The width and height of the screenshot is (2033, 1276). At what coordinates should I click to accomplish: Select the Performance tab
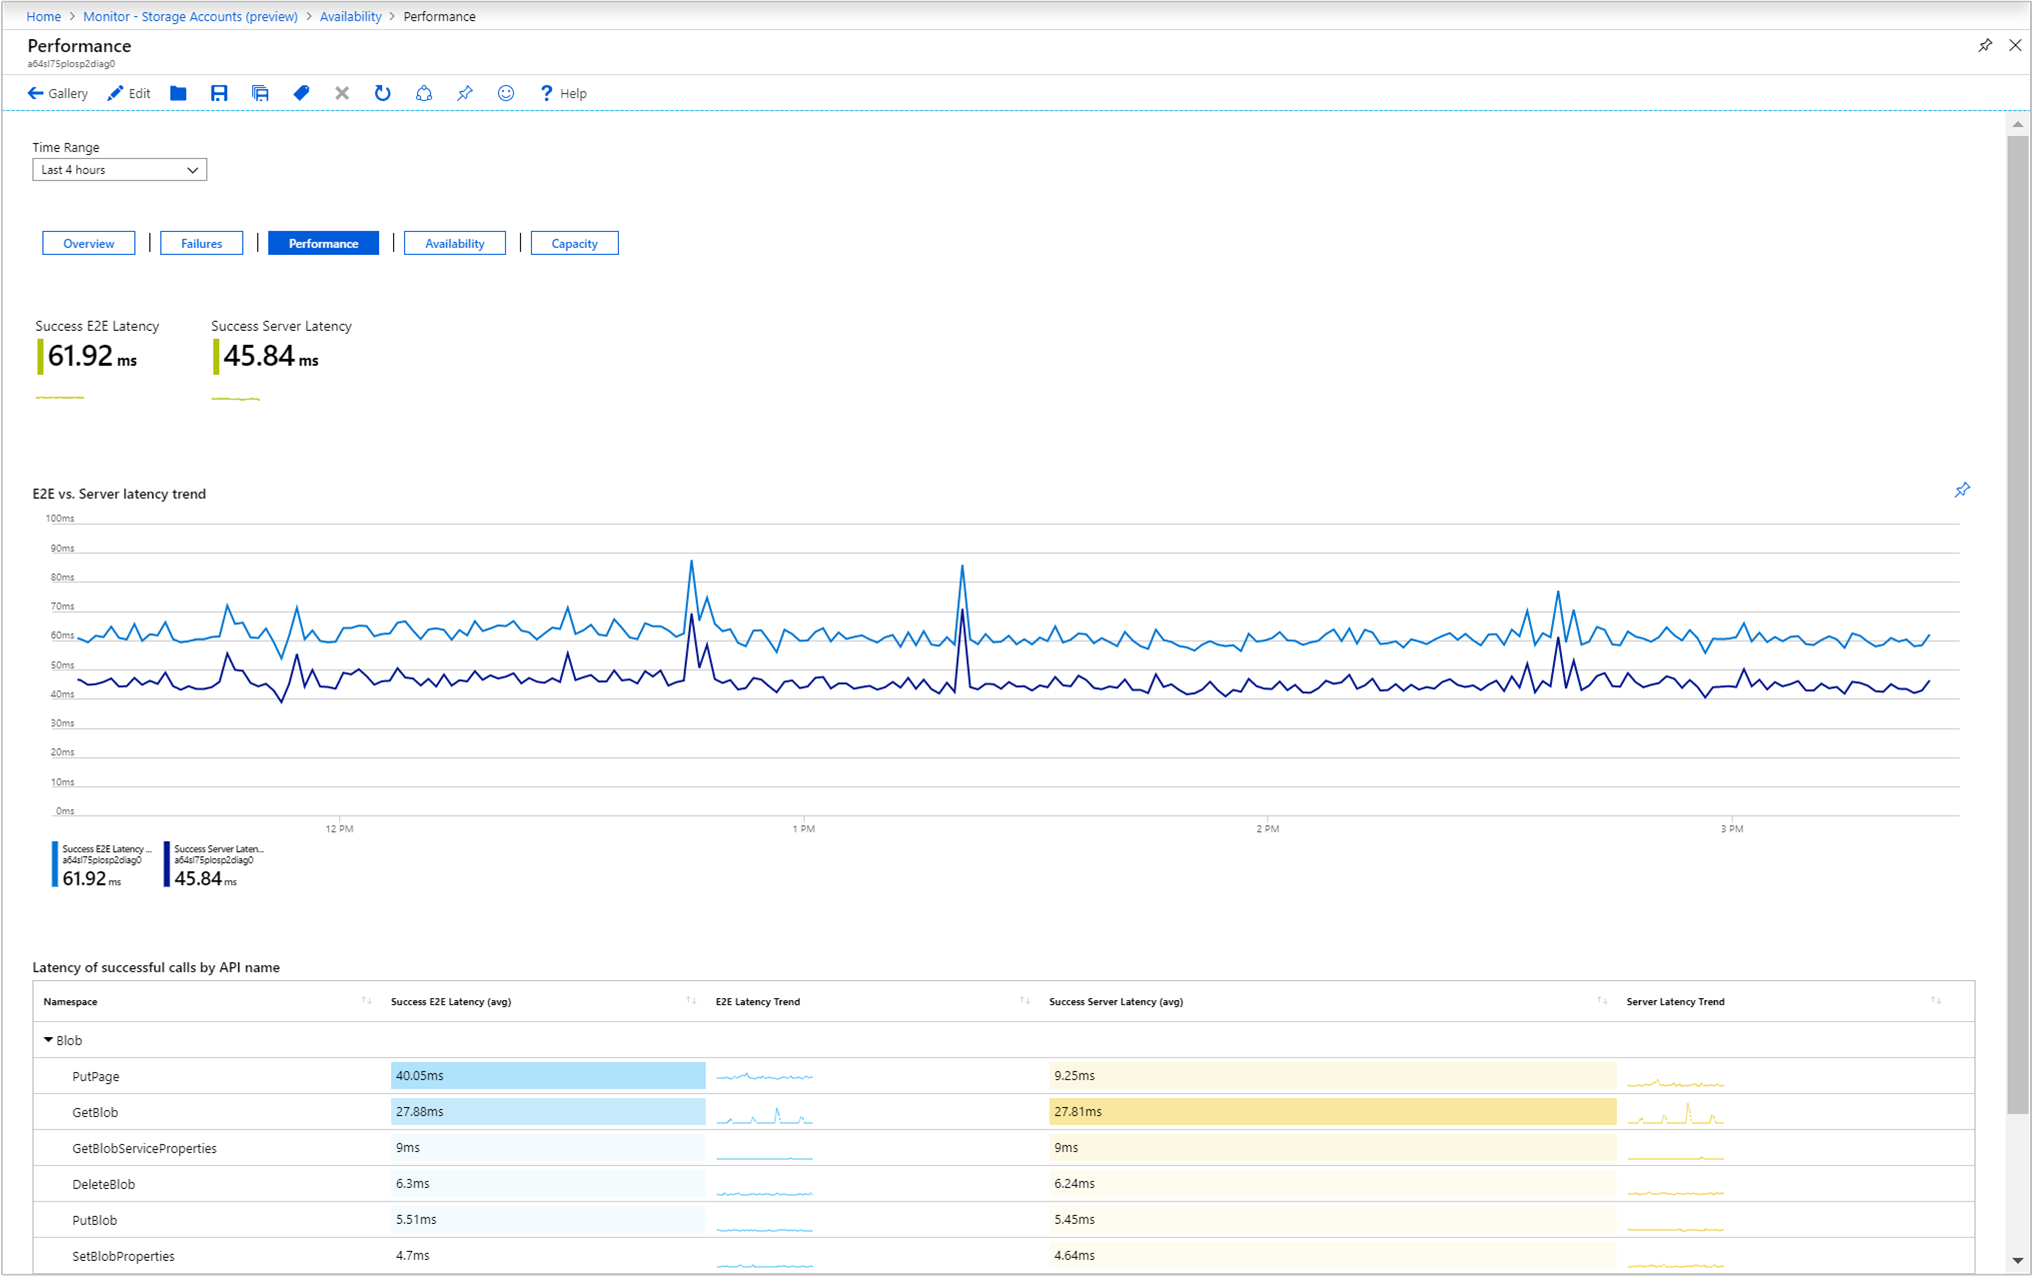(322, 245)
